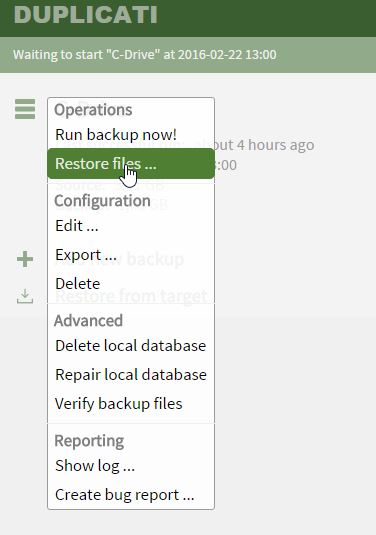Click the Restore from target link
Image resolution: width=376 pixels, height=535 pixels.
pyautogui.click(x=131, y=296)
